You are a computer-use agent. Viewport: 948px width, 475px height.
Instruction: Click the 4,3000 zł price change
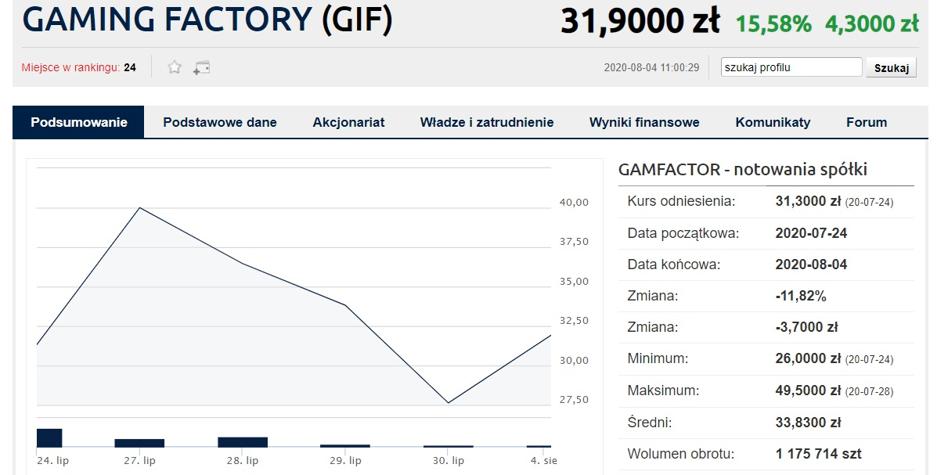(x=872, y=24)
